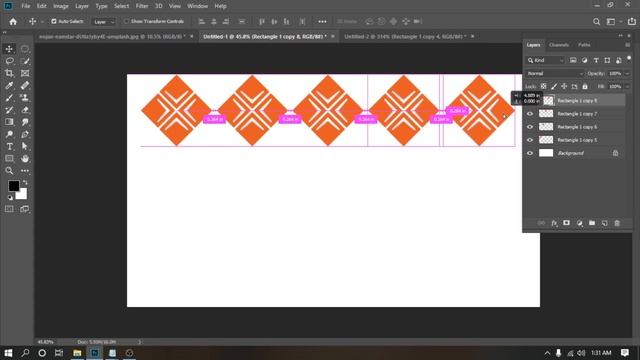640x360 pixels.
Task: Select the Zoom tool in the toolbox
Action: (x=9, y=171)
